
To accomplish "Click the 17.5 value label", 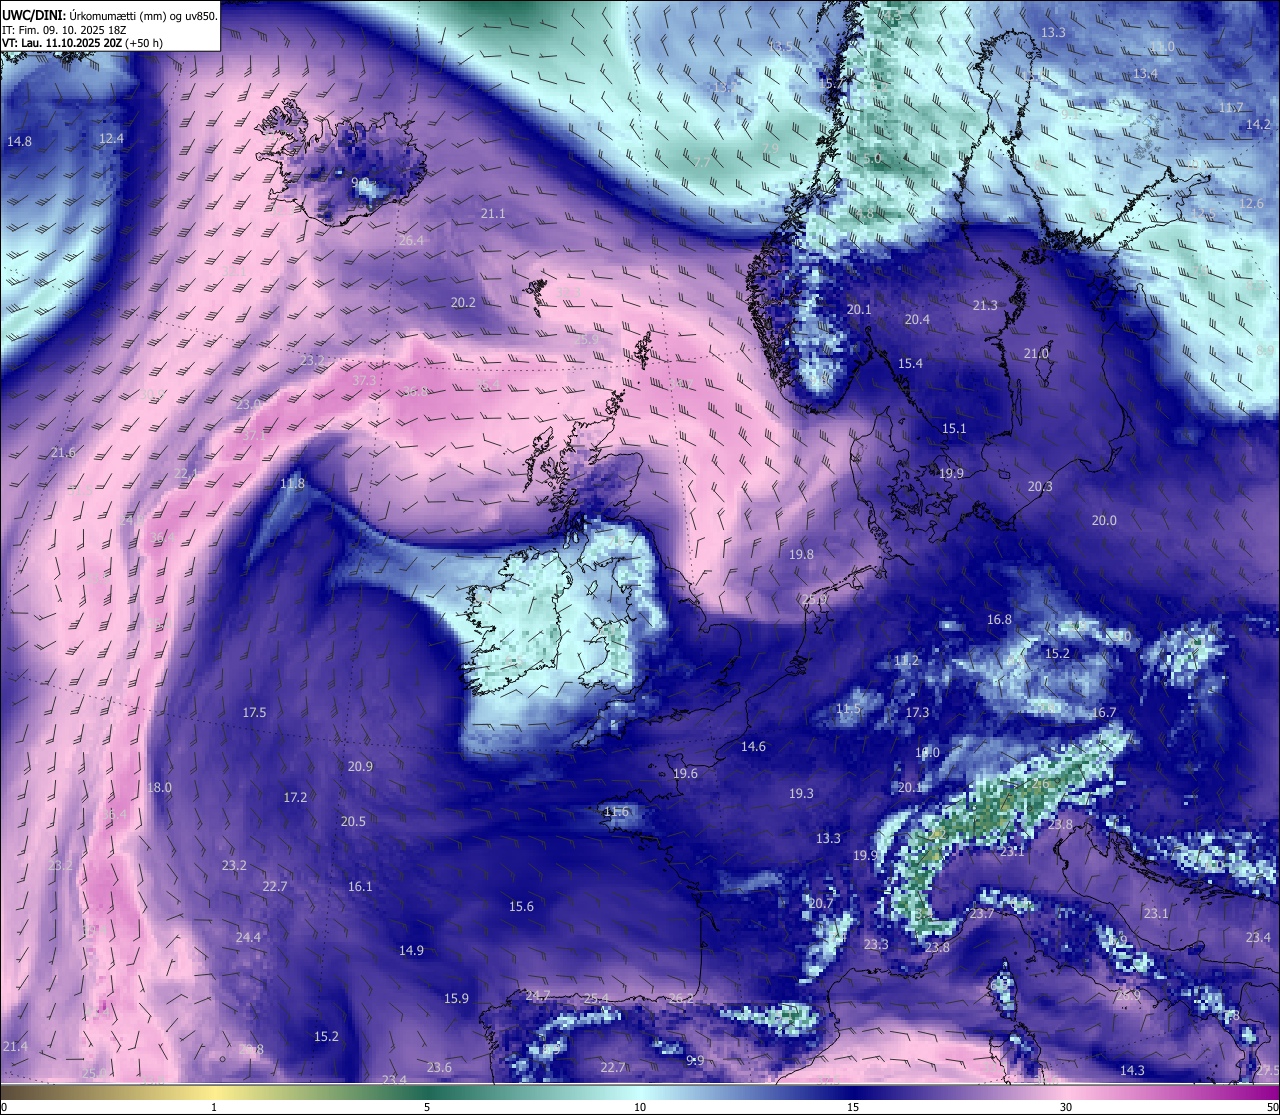I will tap(254, 712).
